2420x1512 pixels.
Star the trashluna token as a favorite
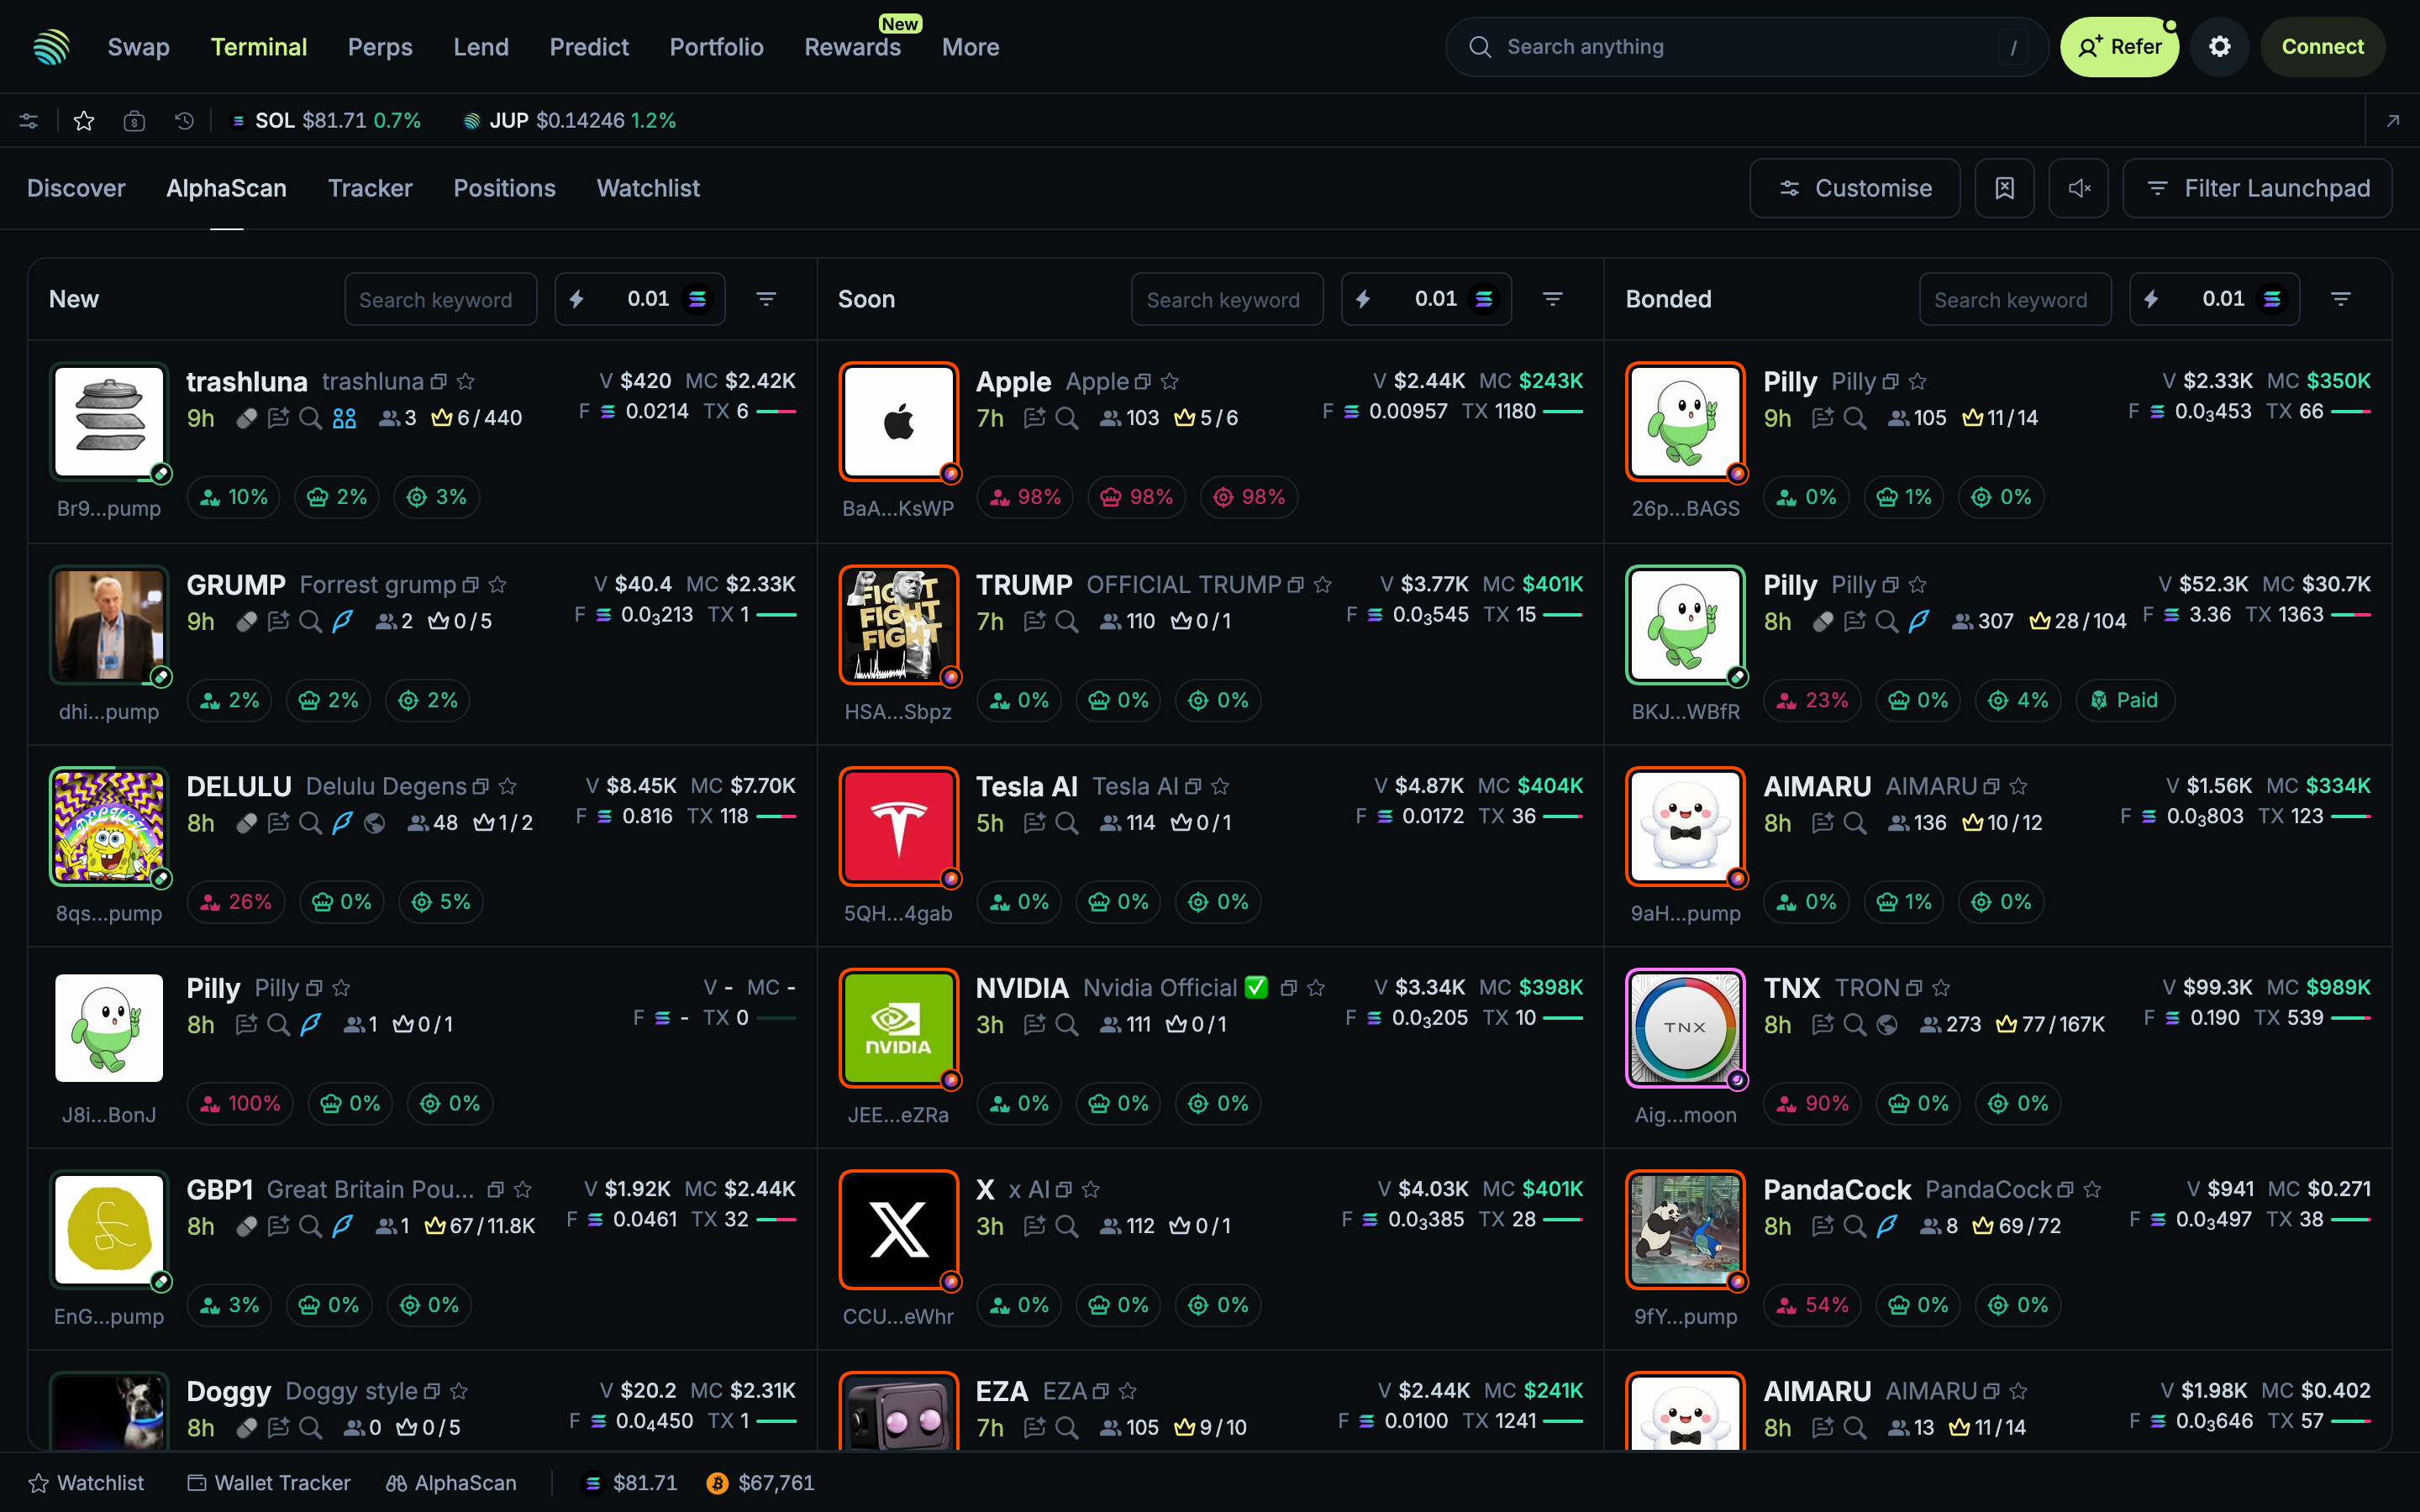466,381
